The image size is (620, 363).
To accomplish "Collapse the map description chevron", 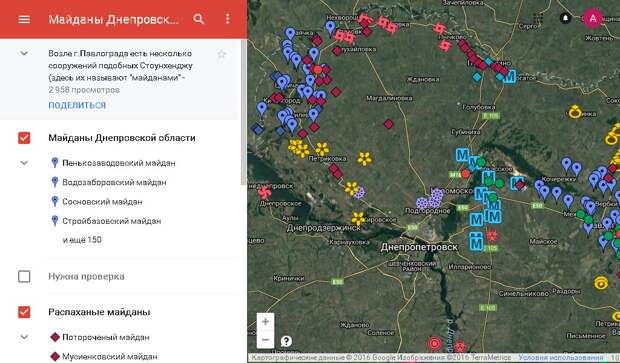I will [x=24, y=53].
